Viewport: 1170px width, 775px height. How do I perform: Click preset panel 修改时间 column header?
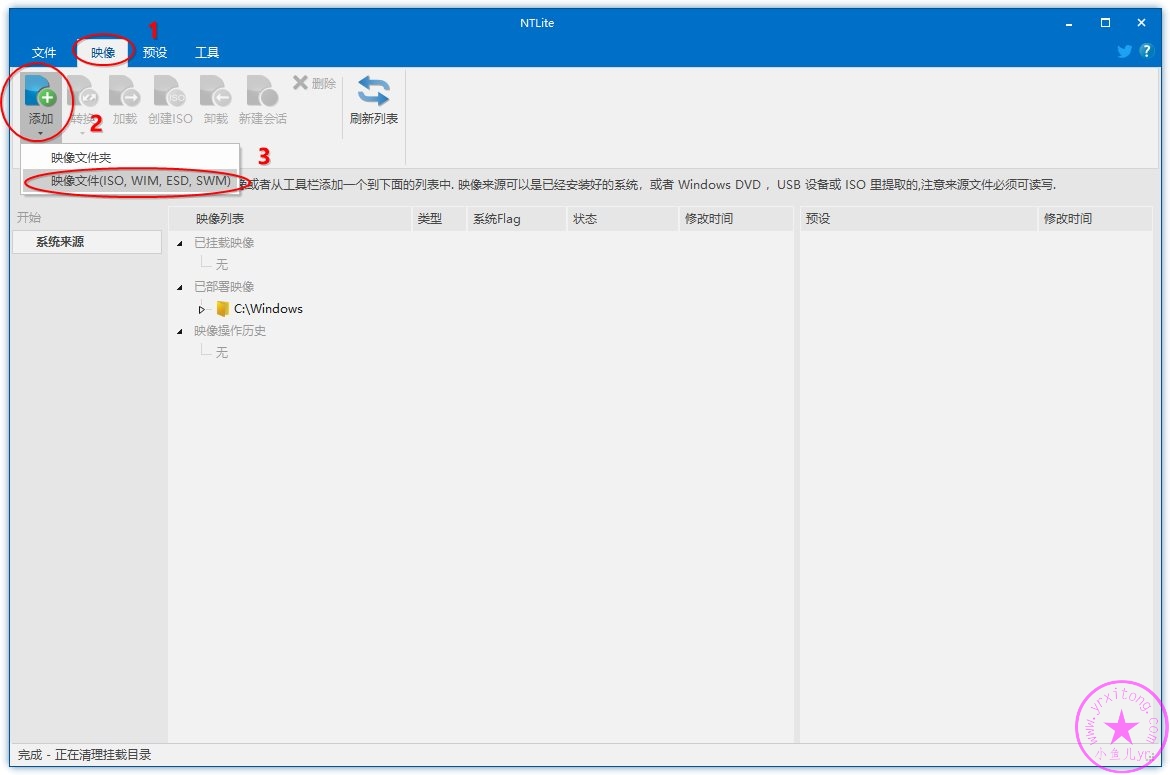point(1095,219)
